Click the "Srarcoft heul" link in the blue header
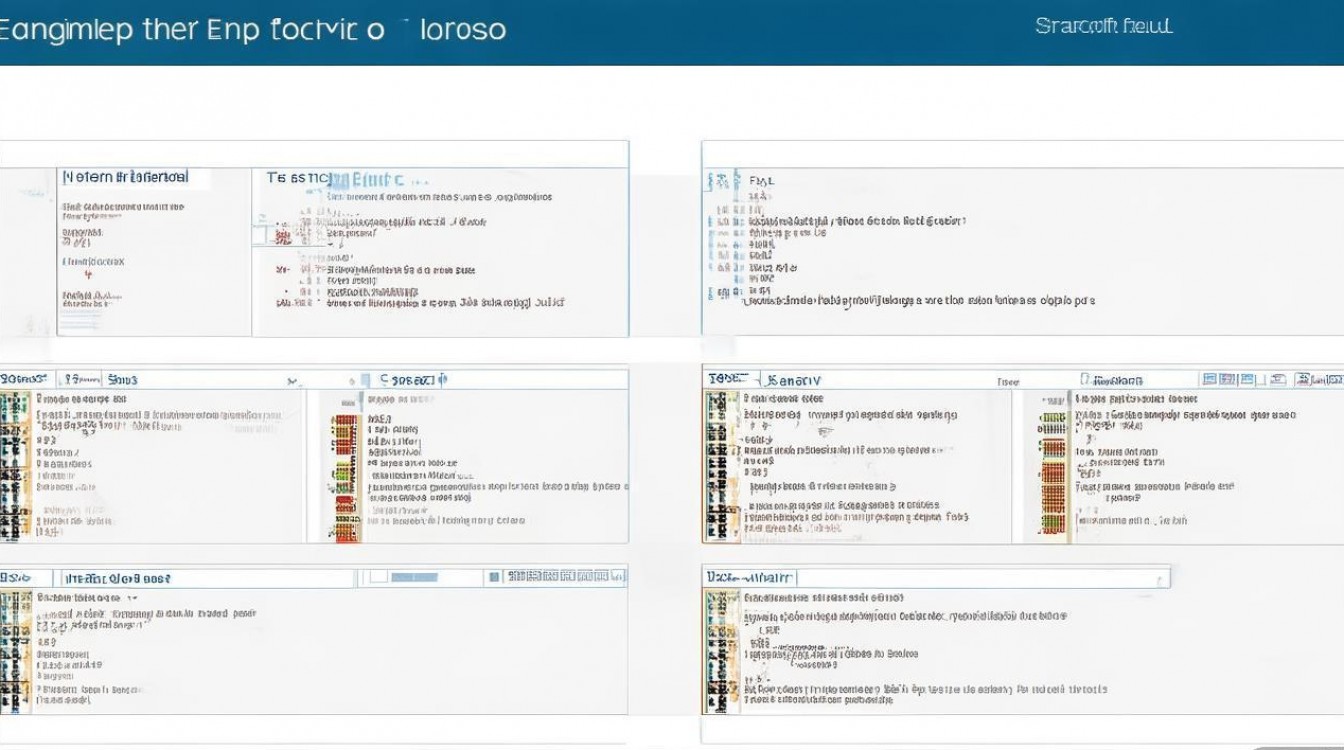 click(1103, 26)
